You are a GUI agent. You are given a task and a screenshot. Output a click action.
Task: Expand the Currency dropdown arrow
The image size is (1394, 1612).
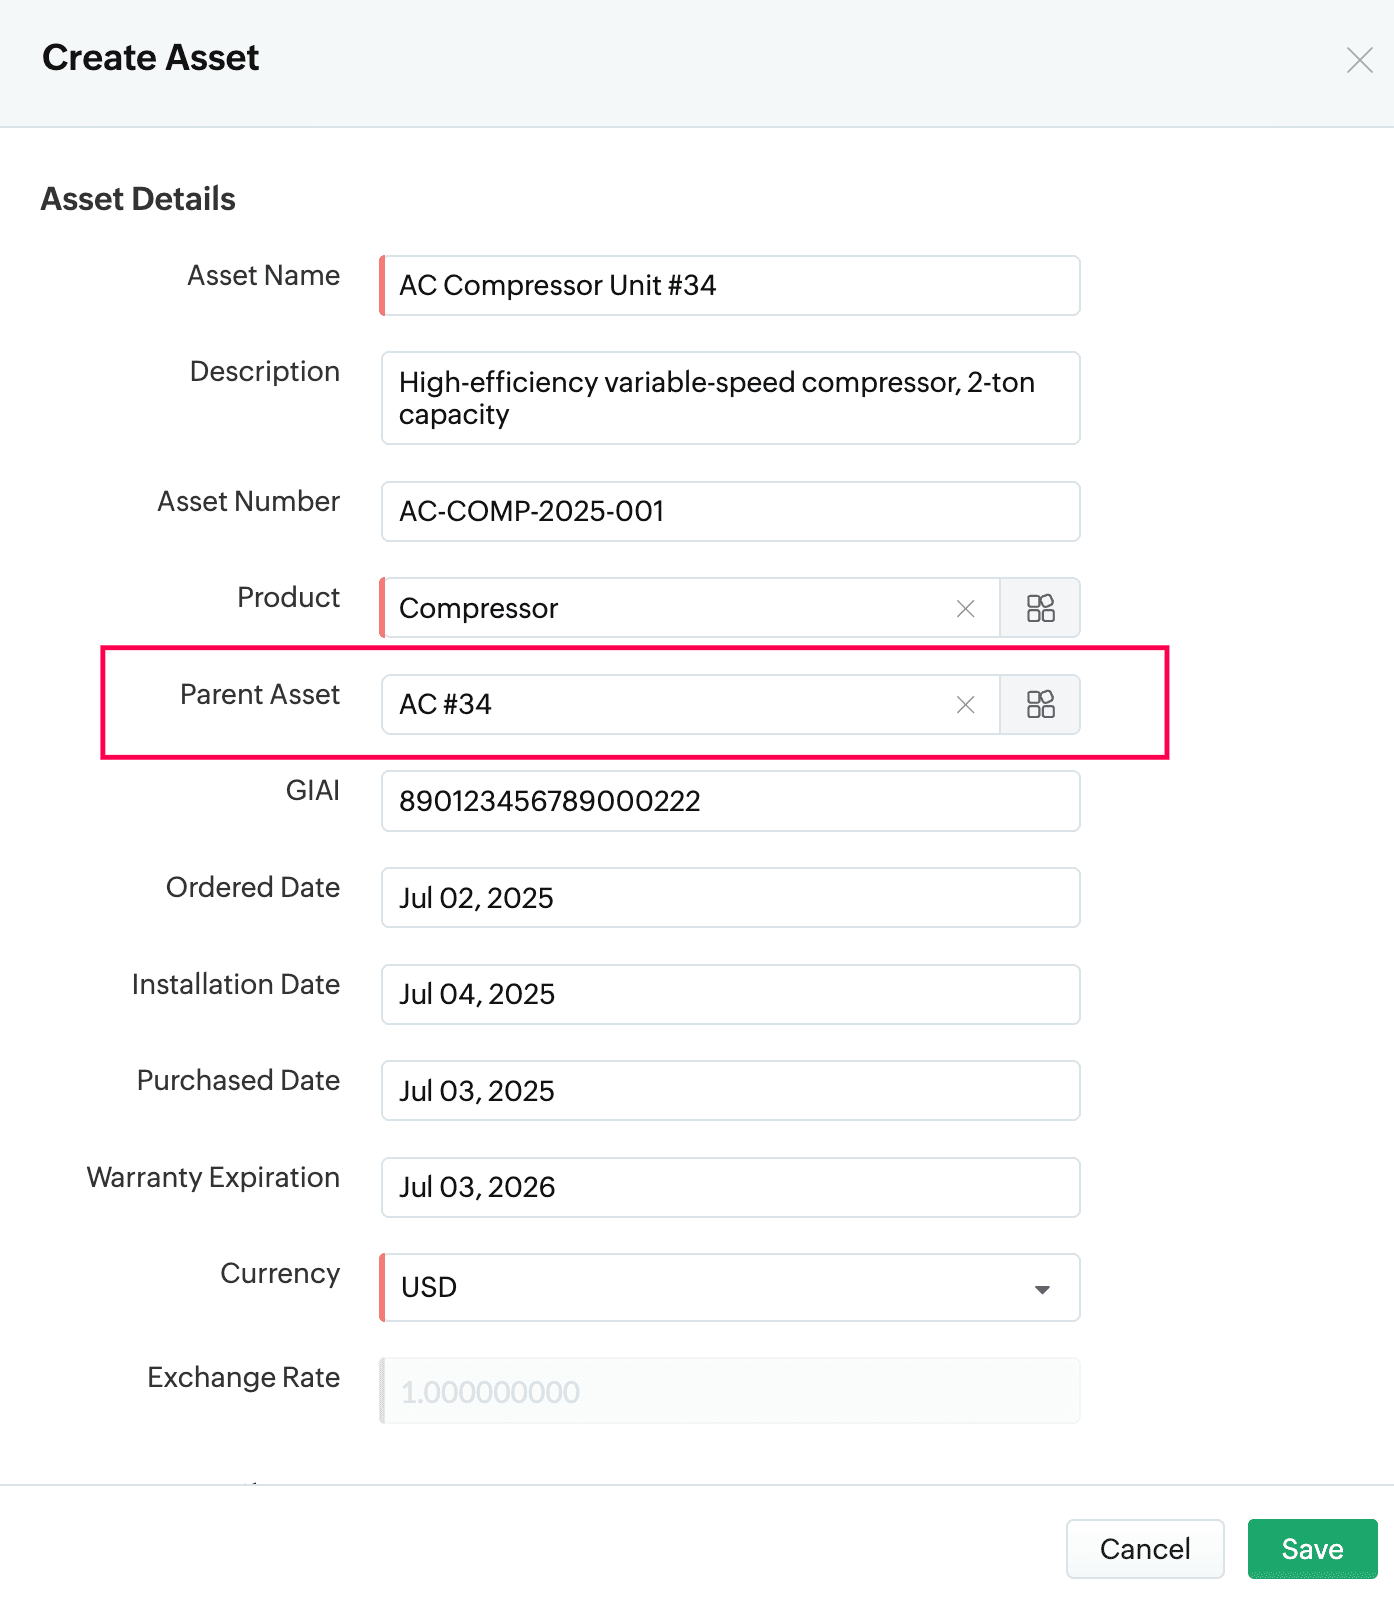1042,1289
